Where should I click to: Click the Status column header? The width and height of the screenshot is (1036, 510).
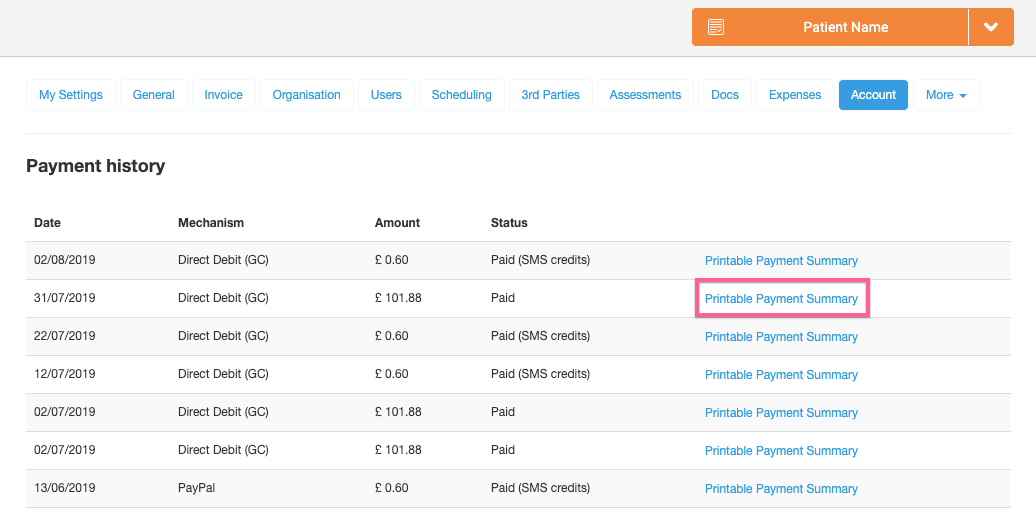(x=509, y=223)
